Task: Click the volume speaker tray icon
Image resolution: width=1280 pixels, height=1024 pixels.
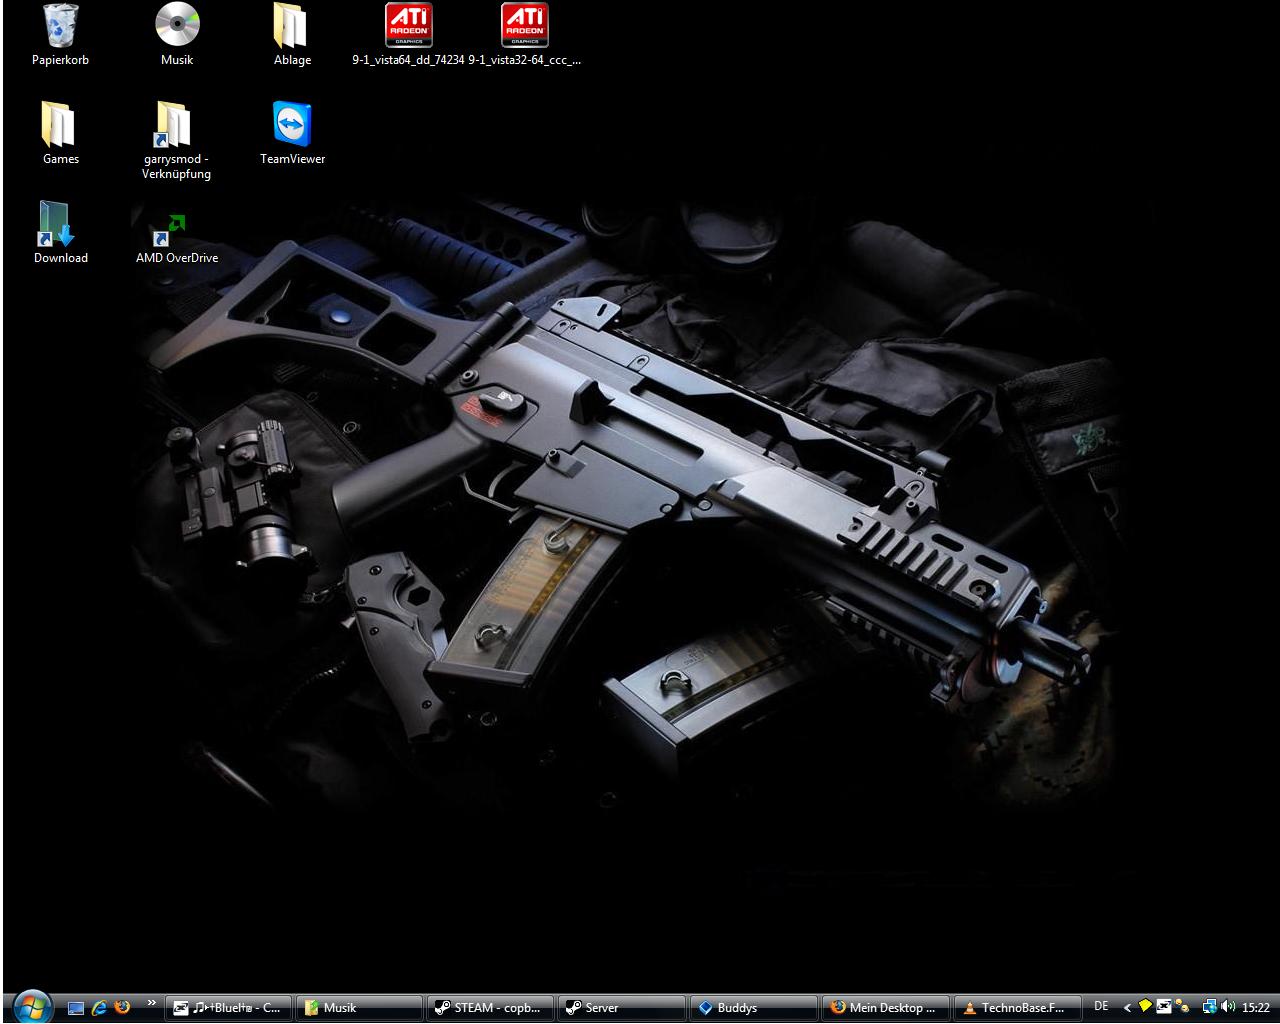Action: (1228, 1008)
